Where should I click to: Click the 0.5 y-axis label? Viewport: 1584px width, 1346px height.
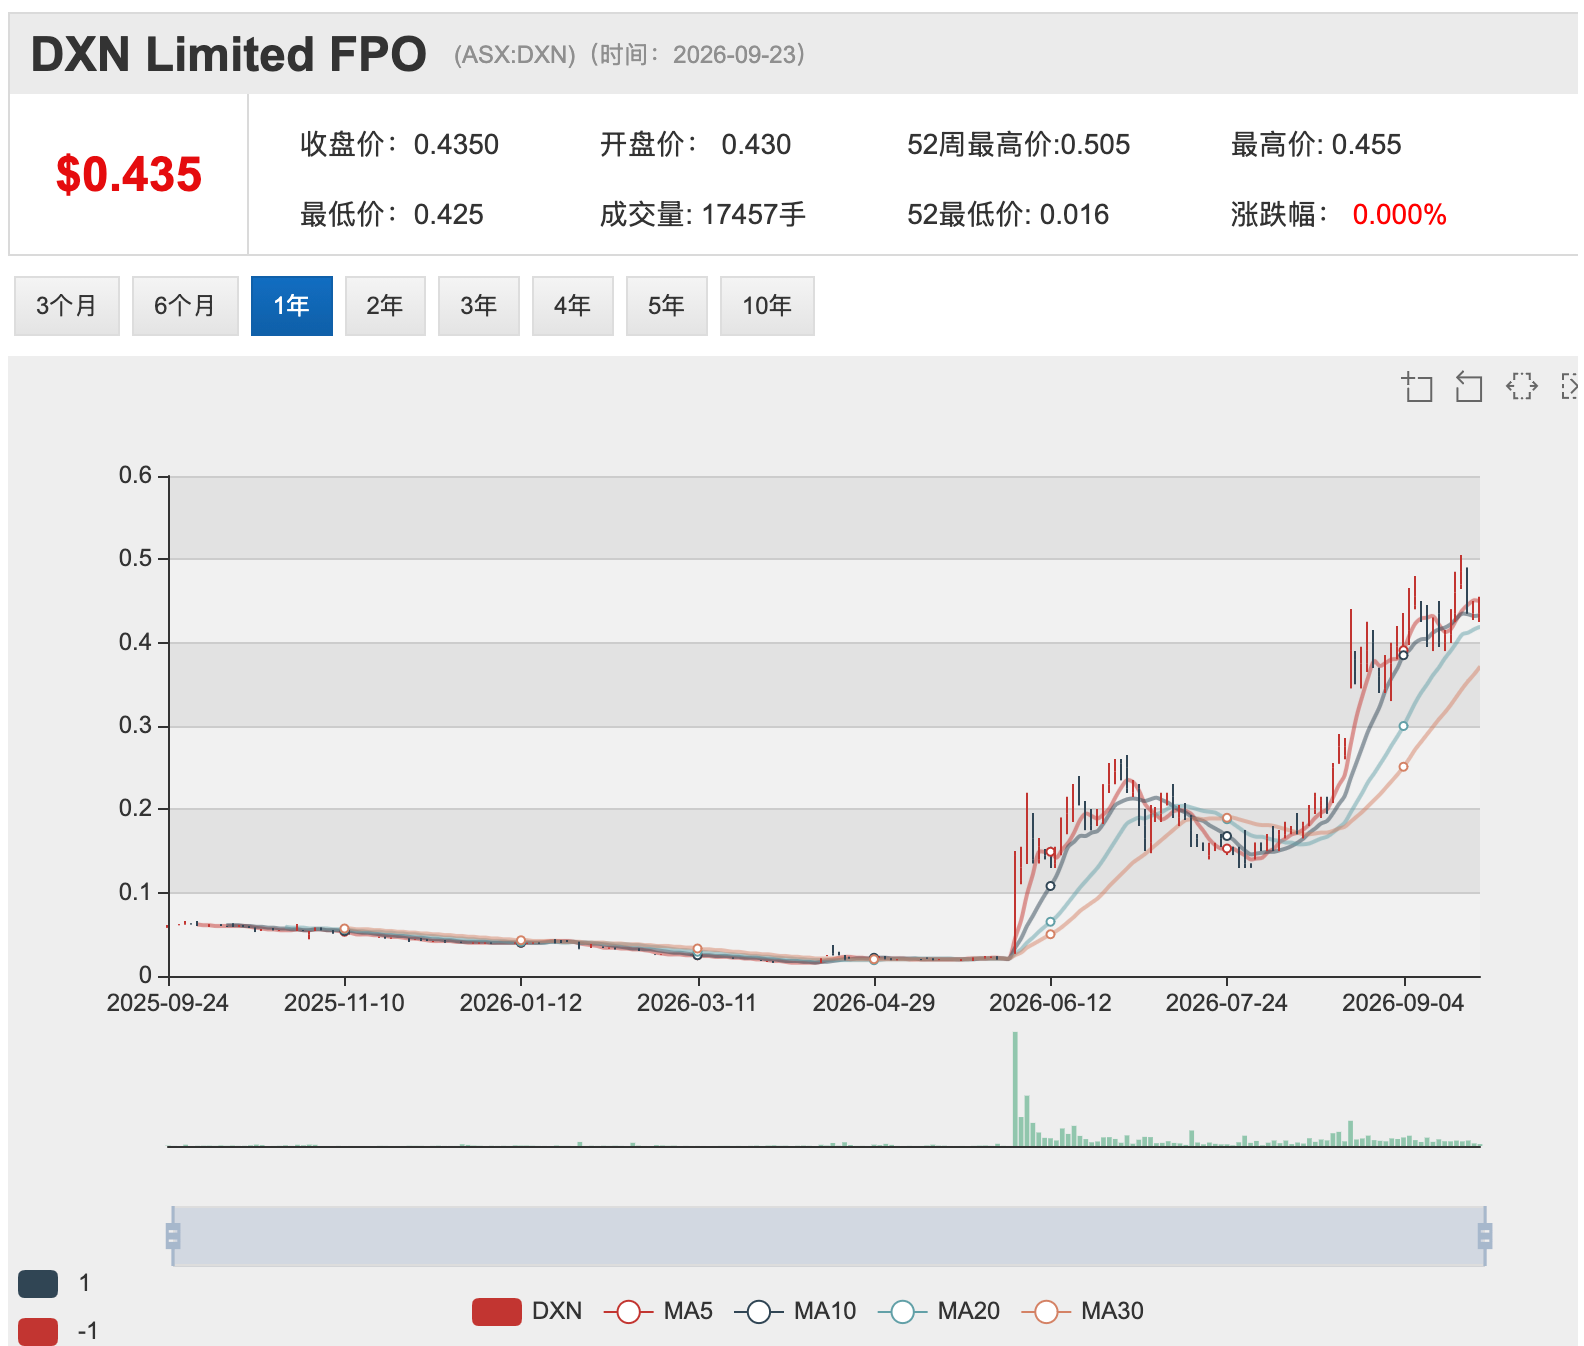pos(136,558)
